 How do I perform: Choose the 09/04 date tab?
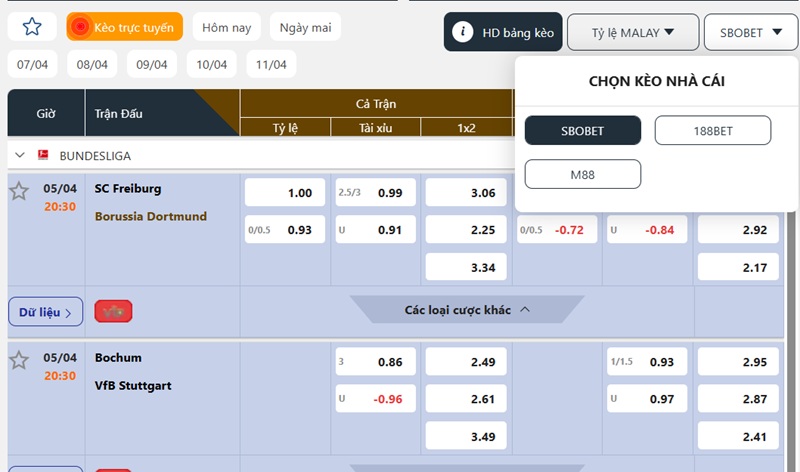click(152, 64)
